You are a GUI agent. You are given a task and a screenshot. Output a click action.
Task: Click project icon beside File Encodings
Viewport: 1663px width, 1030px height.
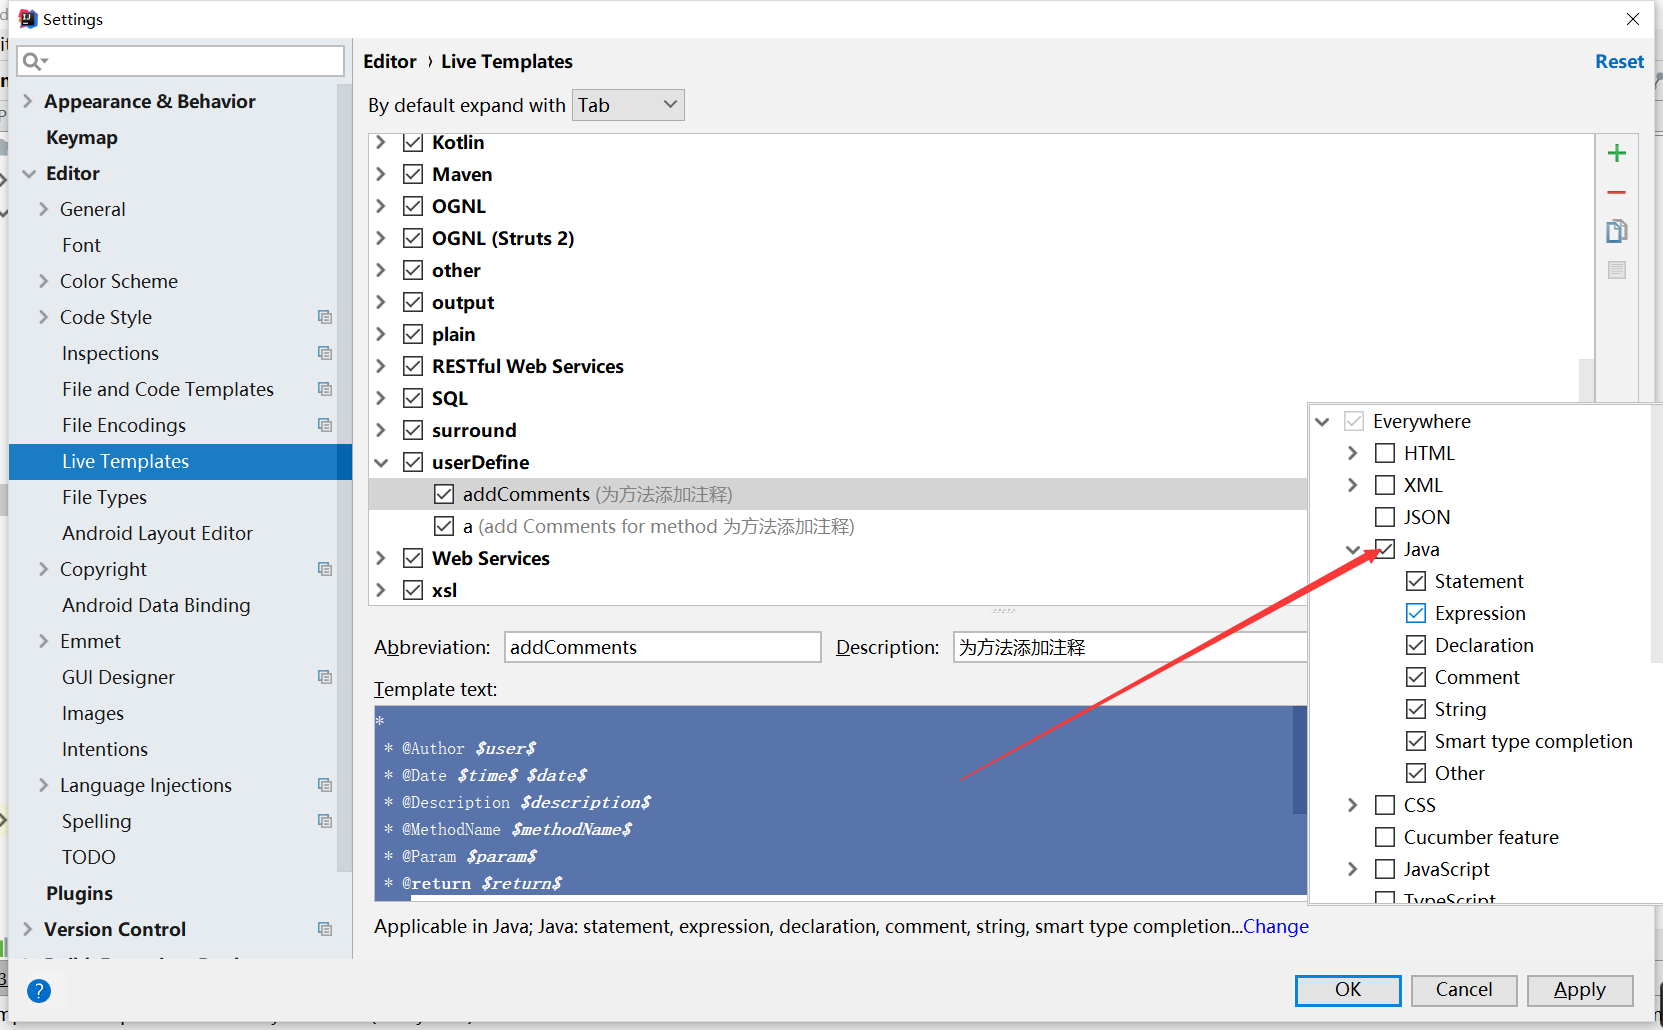(x=325, y=425)
